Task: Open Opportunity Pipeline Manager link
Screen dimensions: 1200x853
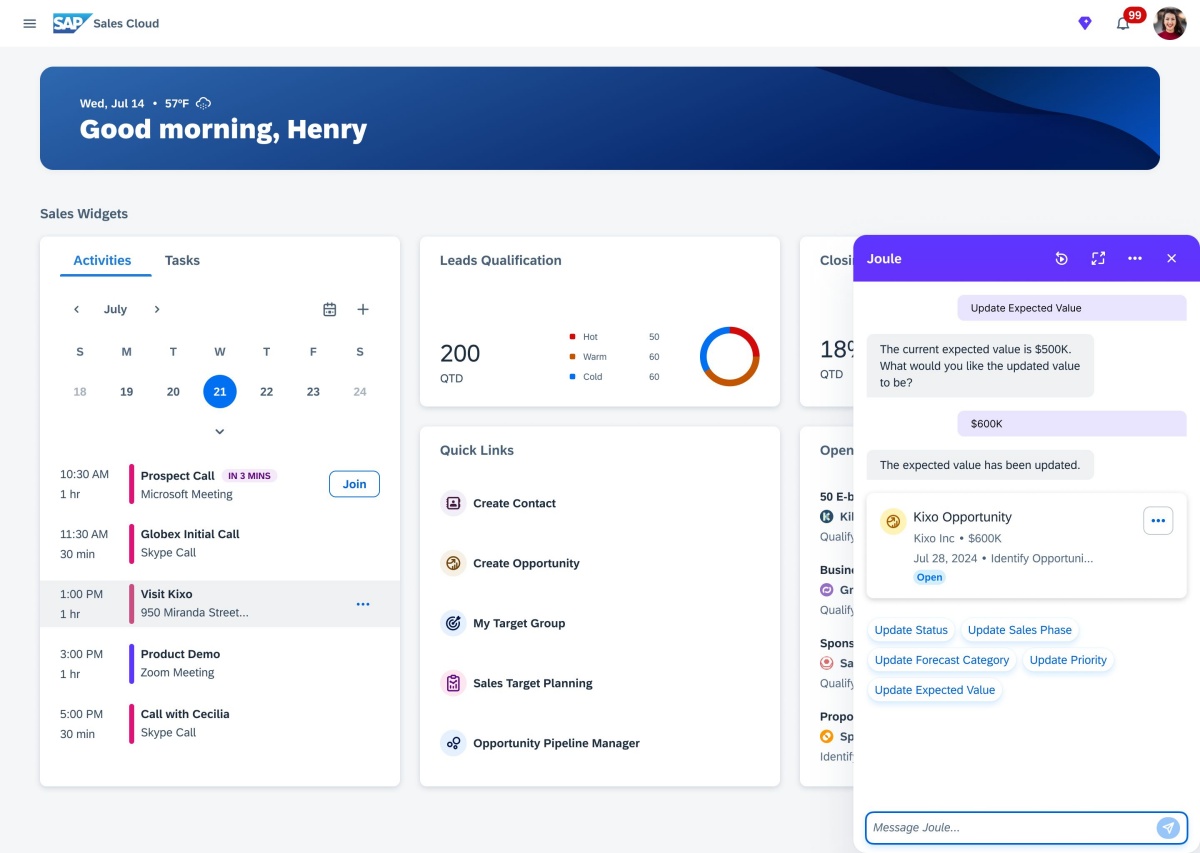Action: coord(556,743)
